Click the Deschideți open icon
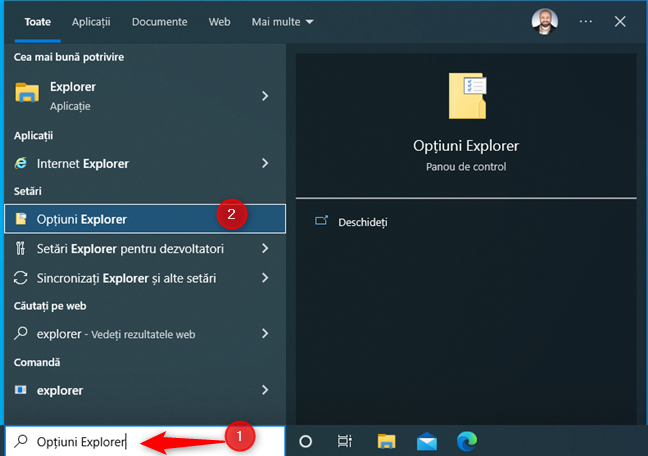648x456 pixels. pos(321,221)
